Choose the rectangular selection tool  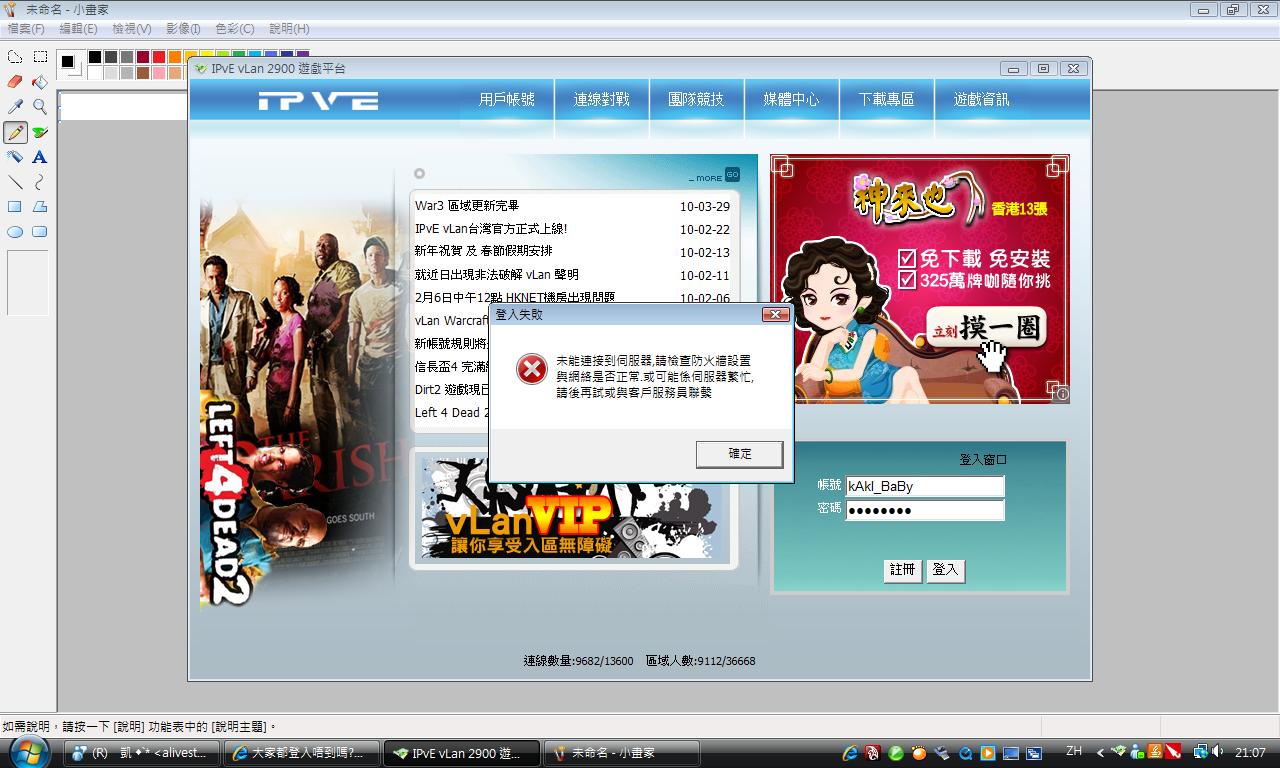40,57
